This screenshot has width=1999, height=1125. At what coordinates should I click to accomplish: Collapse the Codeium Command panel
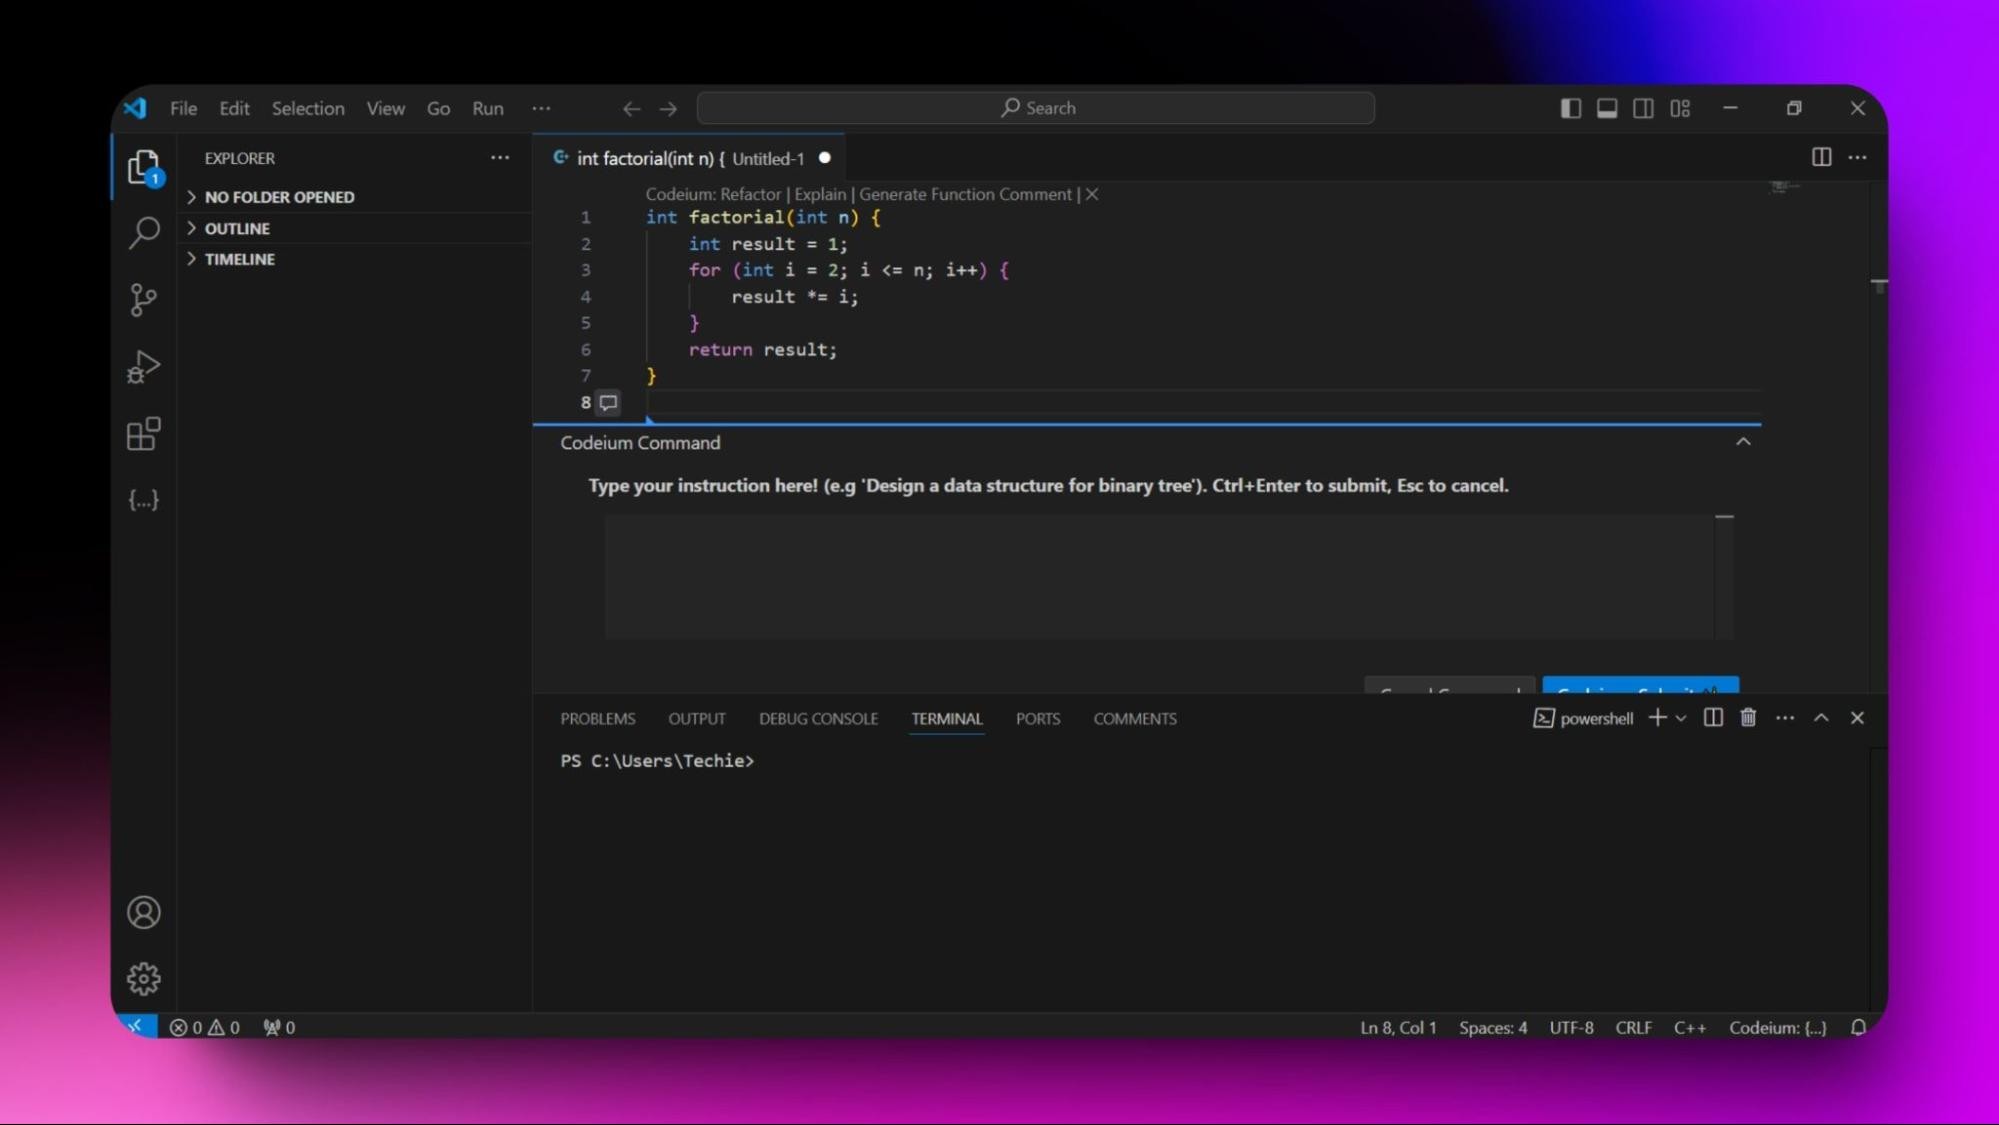(1743, 442)
